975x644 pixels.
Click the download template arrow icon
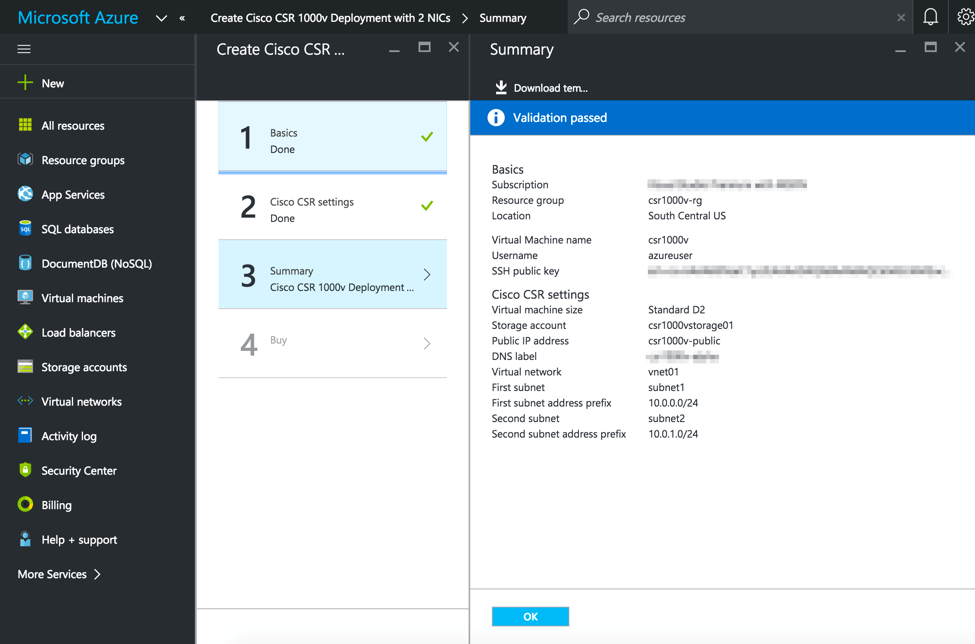point(501,88)
